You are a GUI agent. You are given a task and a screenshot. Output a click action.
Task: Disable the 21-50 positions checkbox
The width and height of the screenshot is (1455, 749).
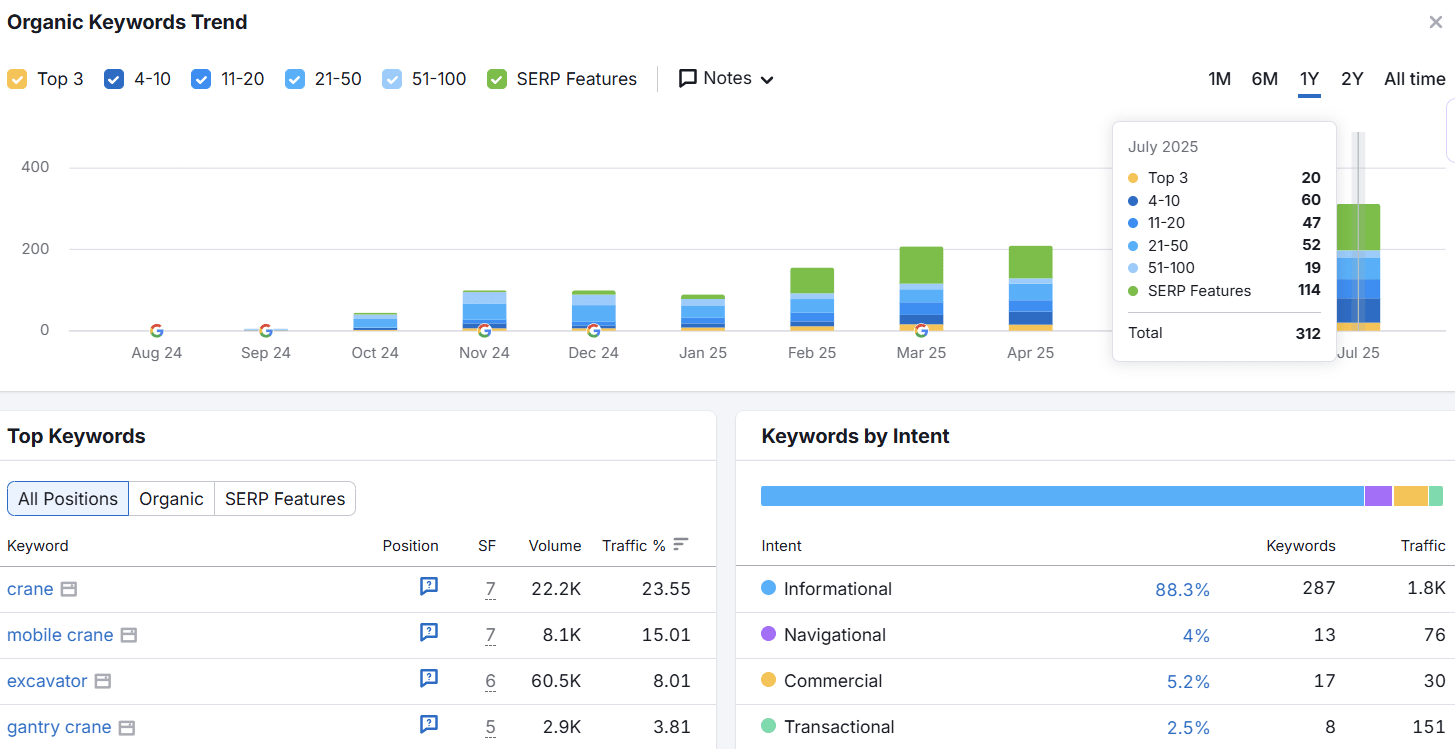point(295,79)
